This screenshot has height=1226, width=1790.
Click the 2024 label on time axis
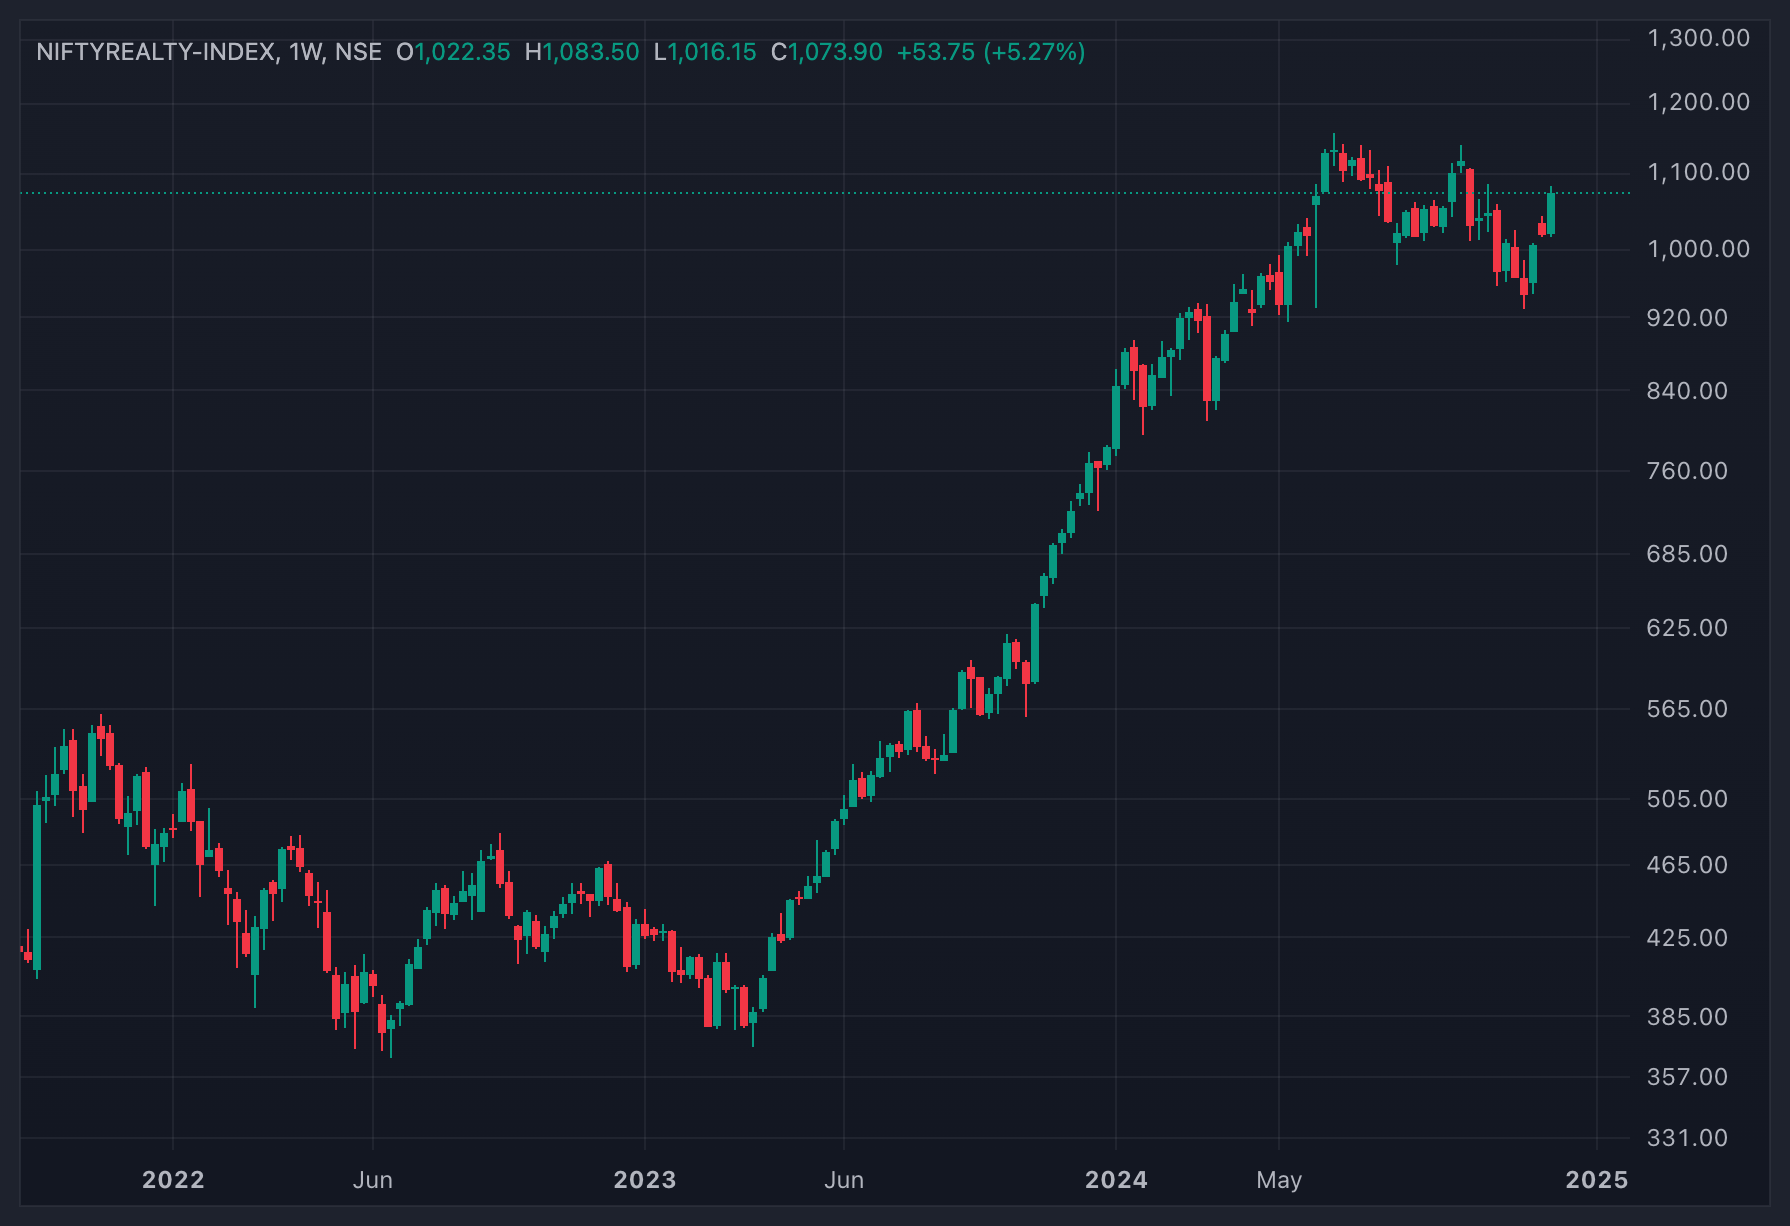click(1116, 1180)
